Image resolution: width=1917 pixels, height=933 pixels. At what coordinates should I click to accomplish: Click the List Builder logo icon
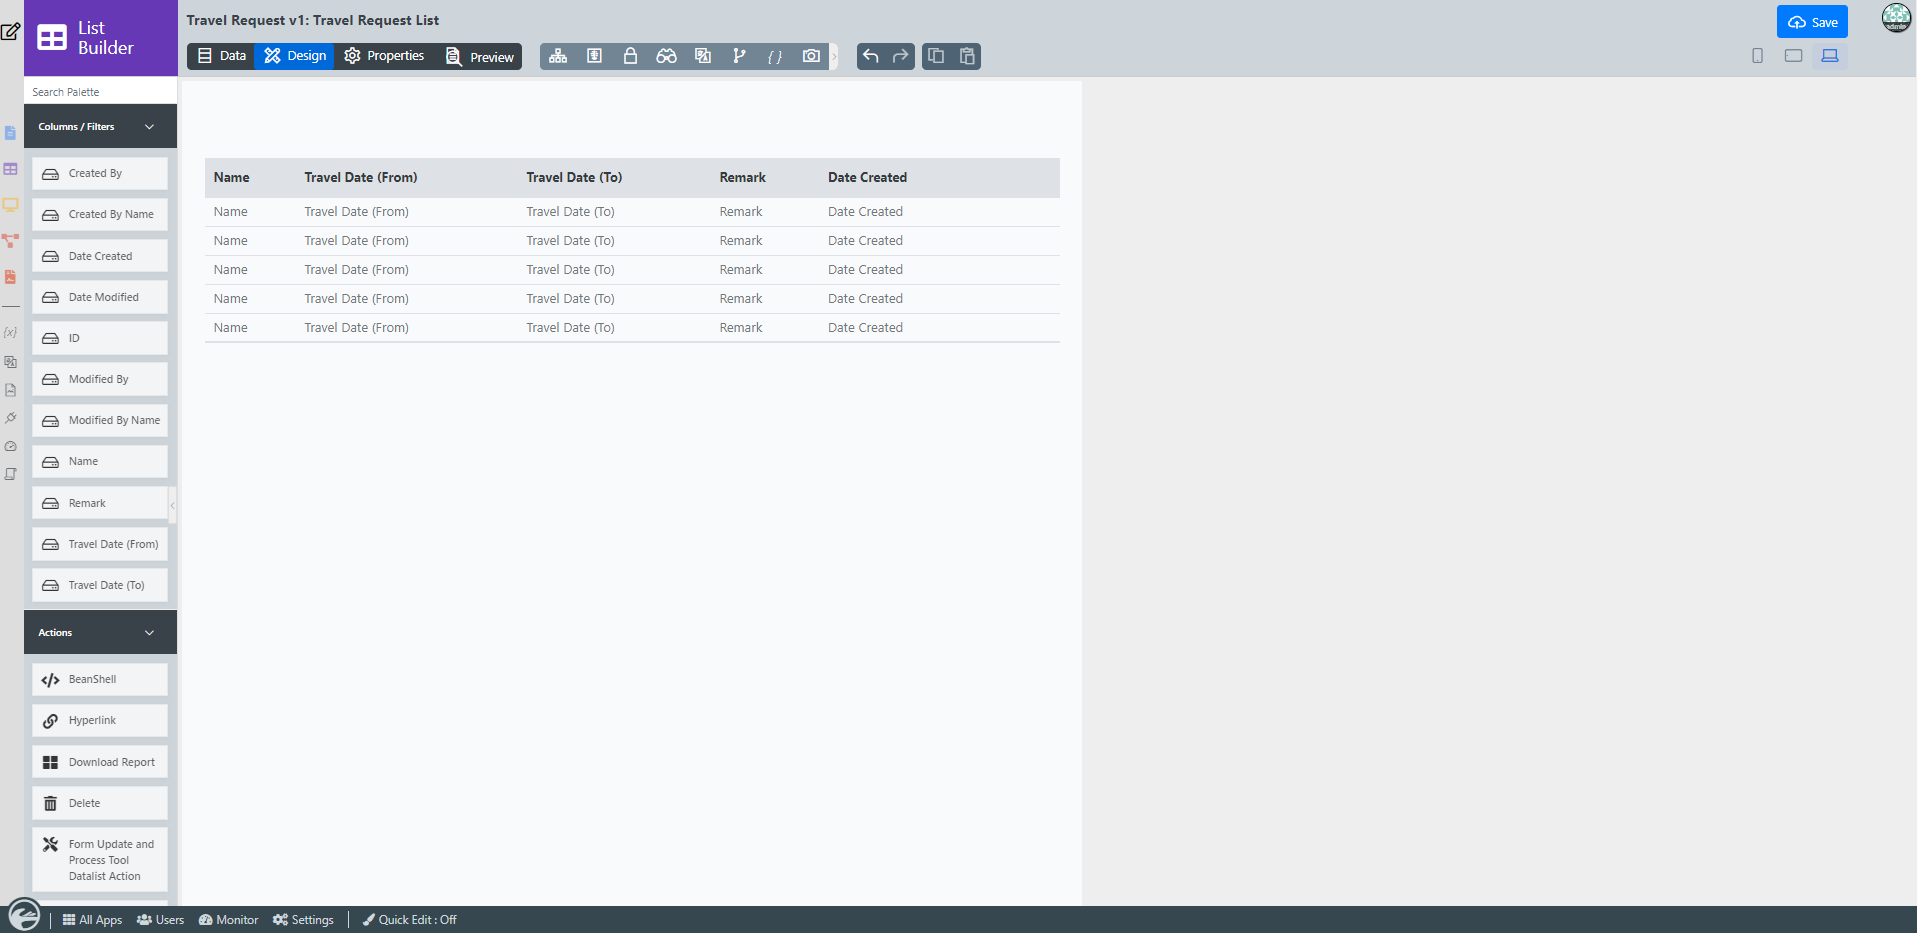(x=52, y=38)
